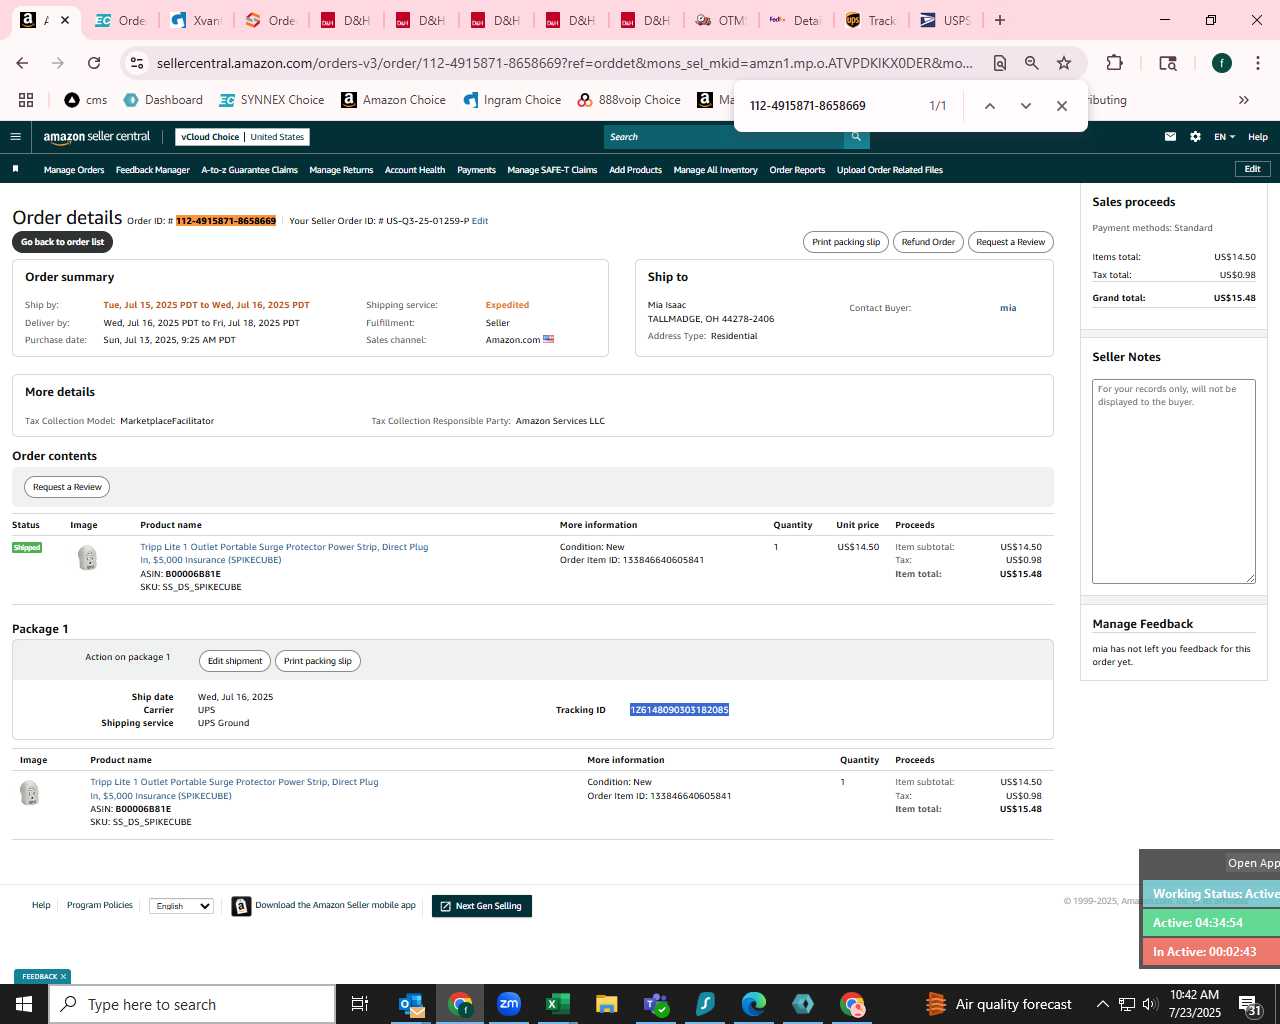
Task: Open the Amazon Choice bookmark
Action: click(394, 100)
